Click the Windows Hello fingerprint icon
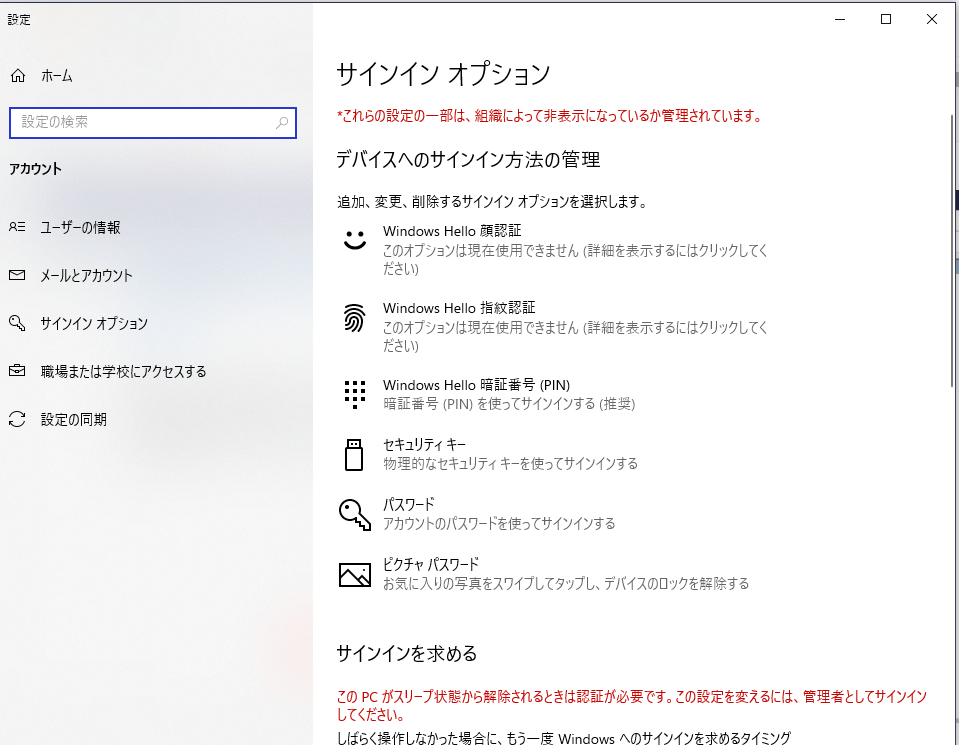Viewport: 959px width, 745px height. [x=355, y=317]
